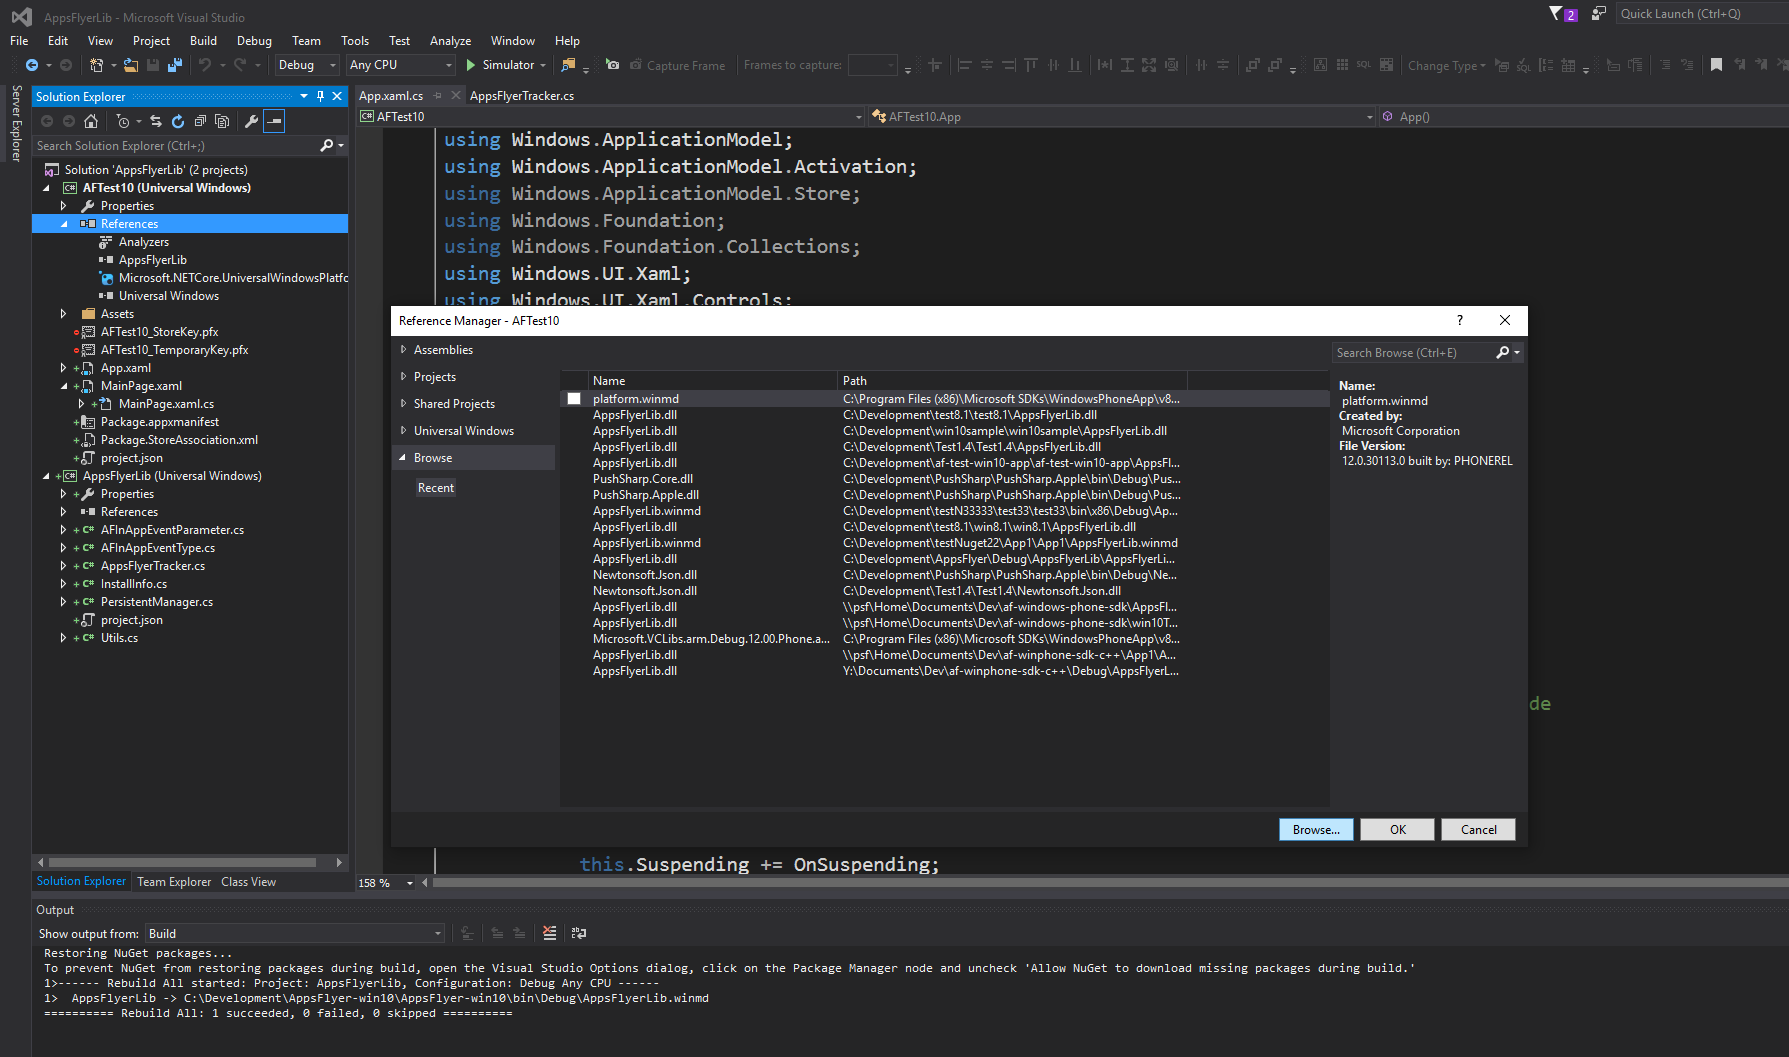Click the Clear All icon in Output toolbar
This screenshot has height=1057, width=1789.
[x=549, y=933]
